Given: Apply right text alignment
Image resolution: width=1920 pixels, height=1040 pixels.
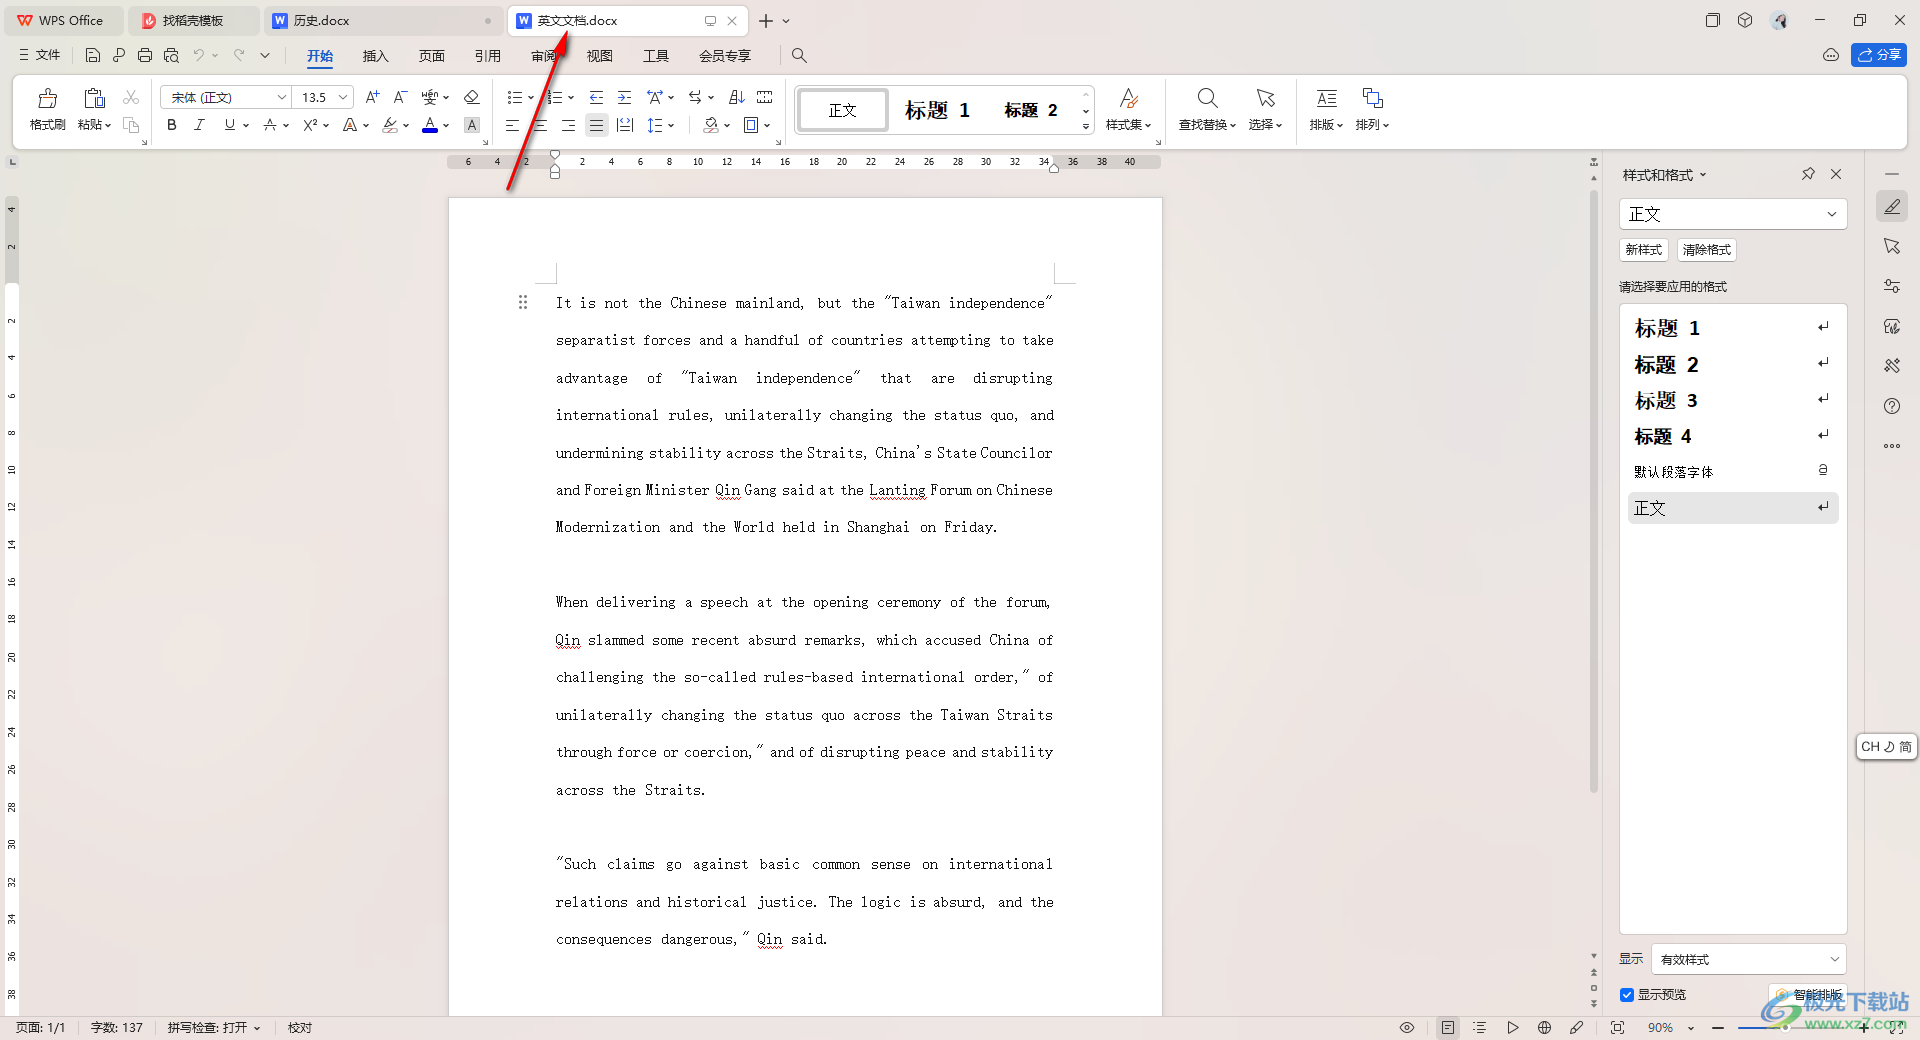Looking at the screenshot, I should (568, 125).
